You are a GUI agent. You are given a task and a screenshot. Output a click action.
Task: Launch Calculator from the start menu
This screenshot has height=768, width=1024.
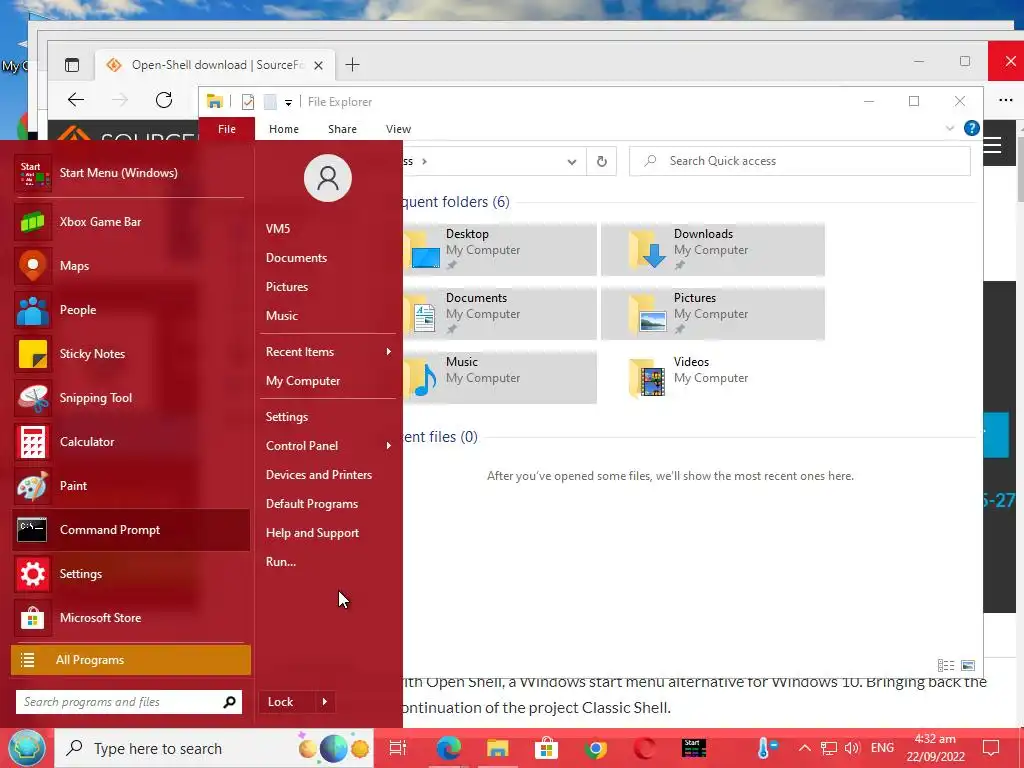(x=130, y=442)
